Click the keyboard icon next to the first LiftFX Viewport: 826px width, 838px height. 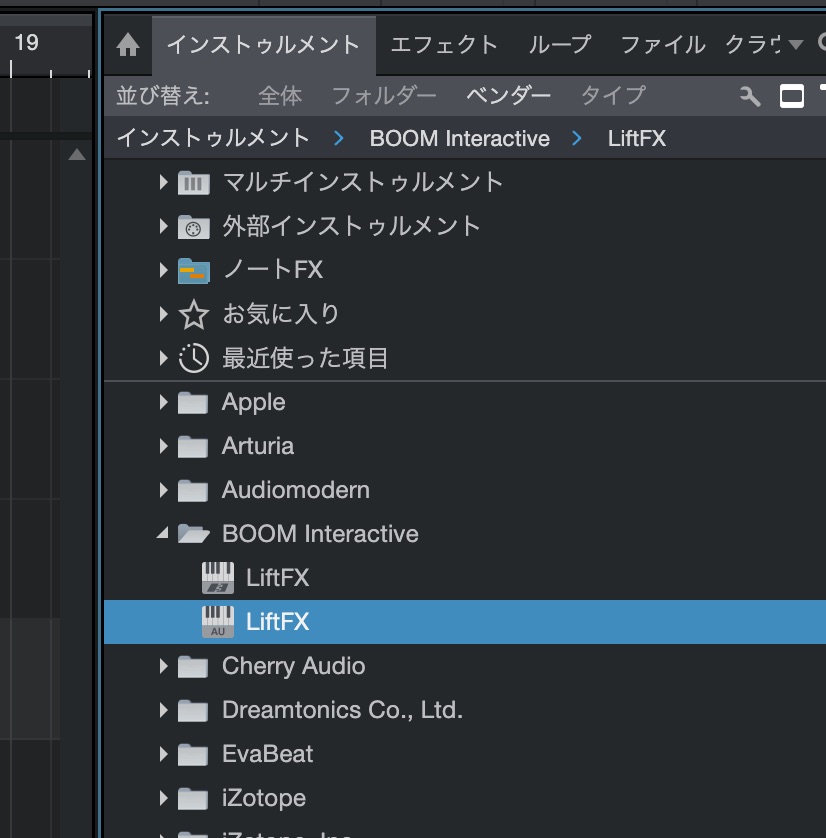(x=217, y=577)
